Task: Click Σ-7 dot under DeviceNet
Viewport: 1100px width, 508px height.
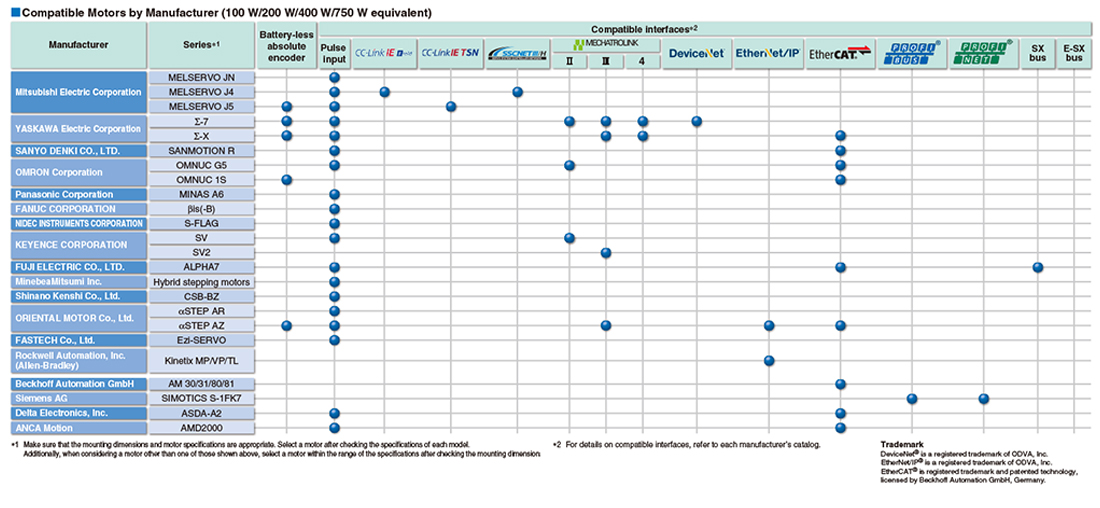Action: point(697,121)
